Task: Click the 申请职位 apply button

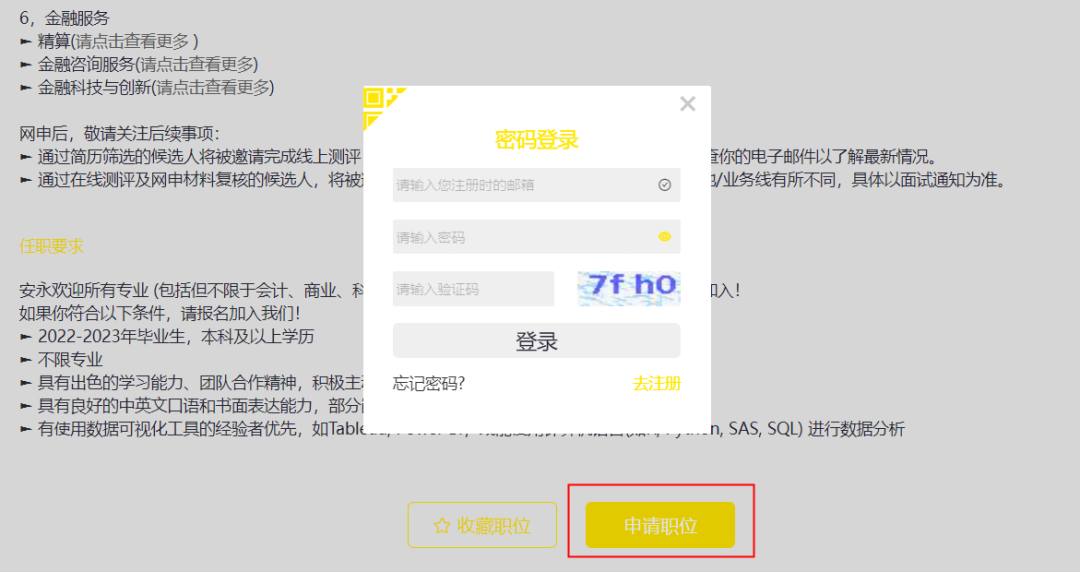Action: 660,525
